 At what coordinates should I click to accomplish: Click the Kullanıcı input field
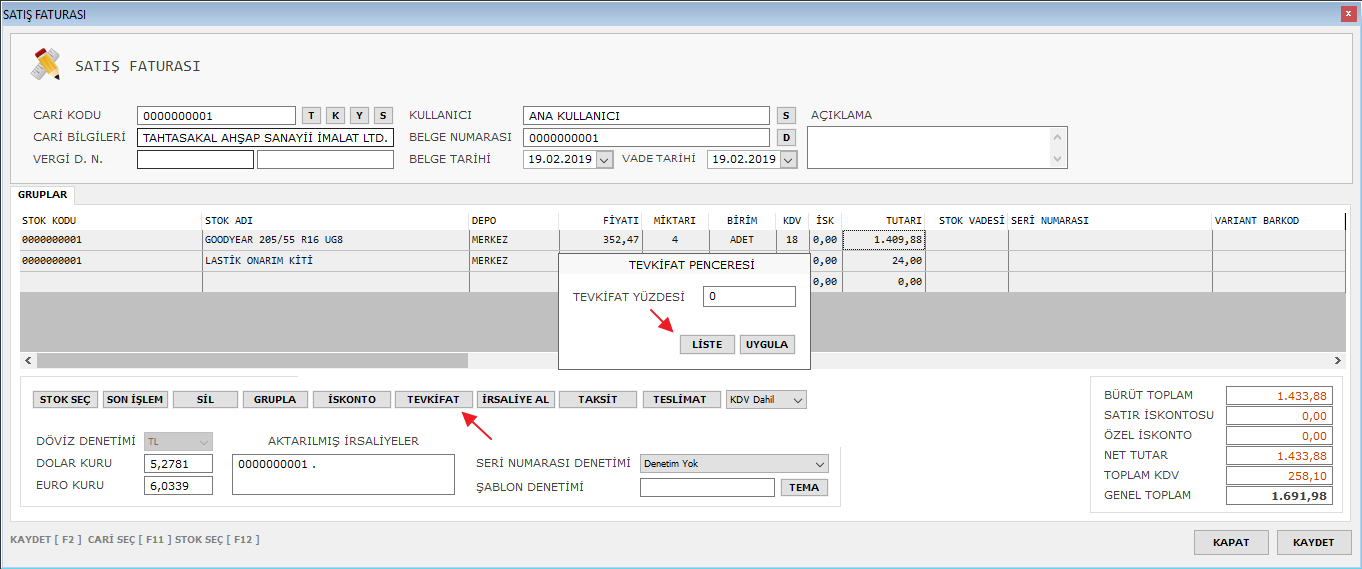tap(646, 115)
